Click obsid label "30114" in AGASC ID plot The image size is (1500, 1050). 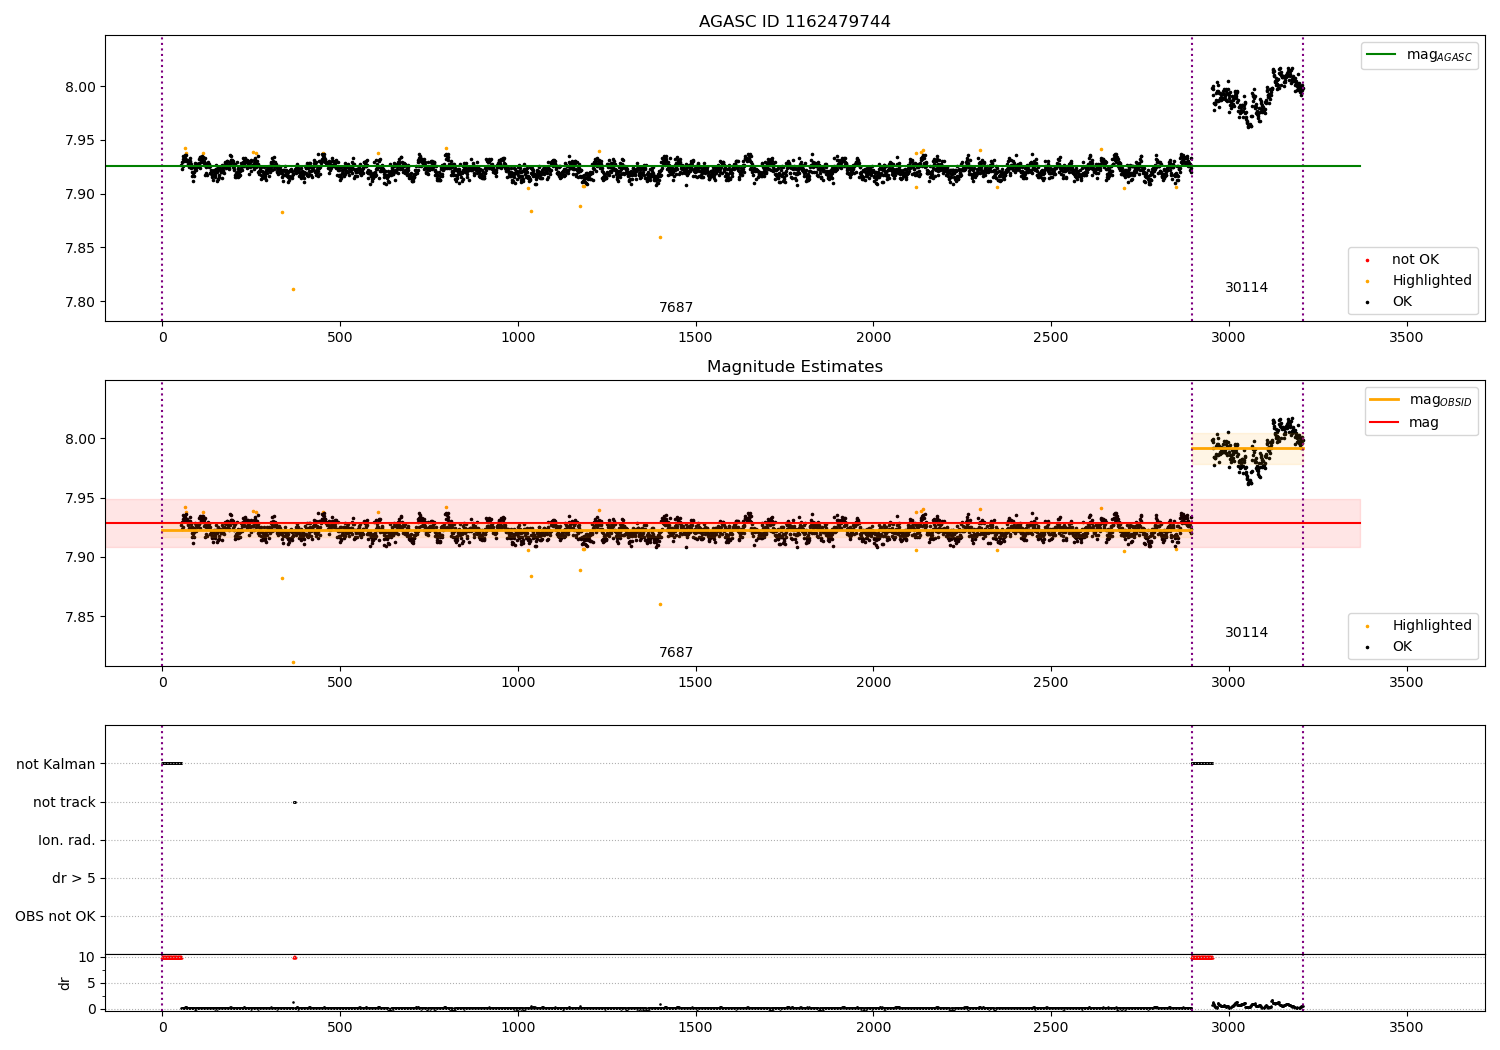1246,288
